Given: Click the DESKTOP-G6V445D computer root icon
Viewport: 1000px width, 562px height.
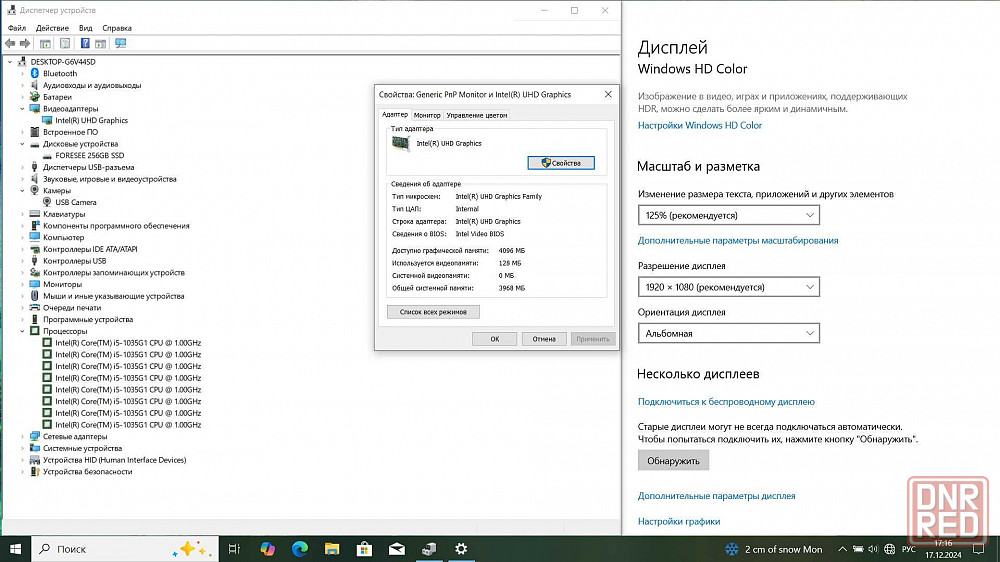Looking at the screenshot, I should (22, 62).
